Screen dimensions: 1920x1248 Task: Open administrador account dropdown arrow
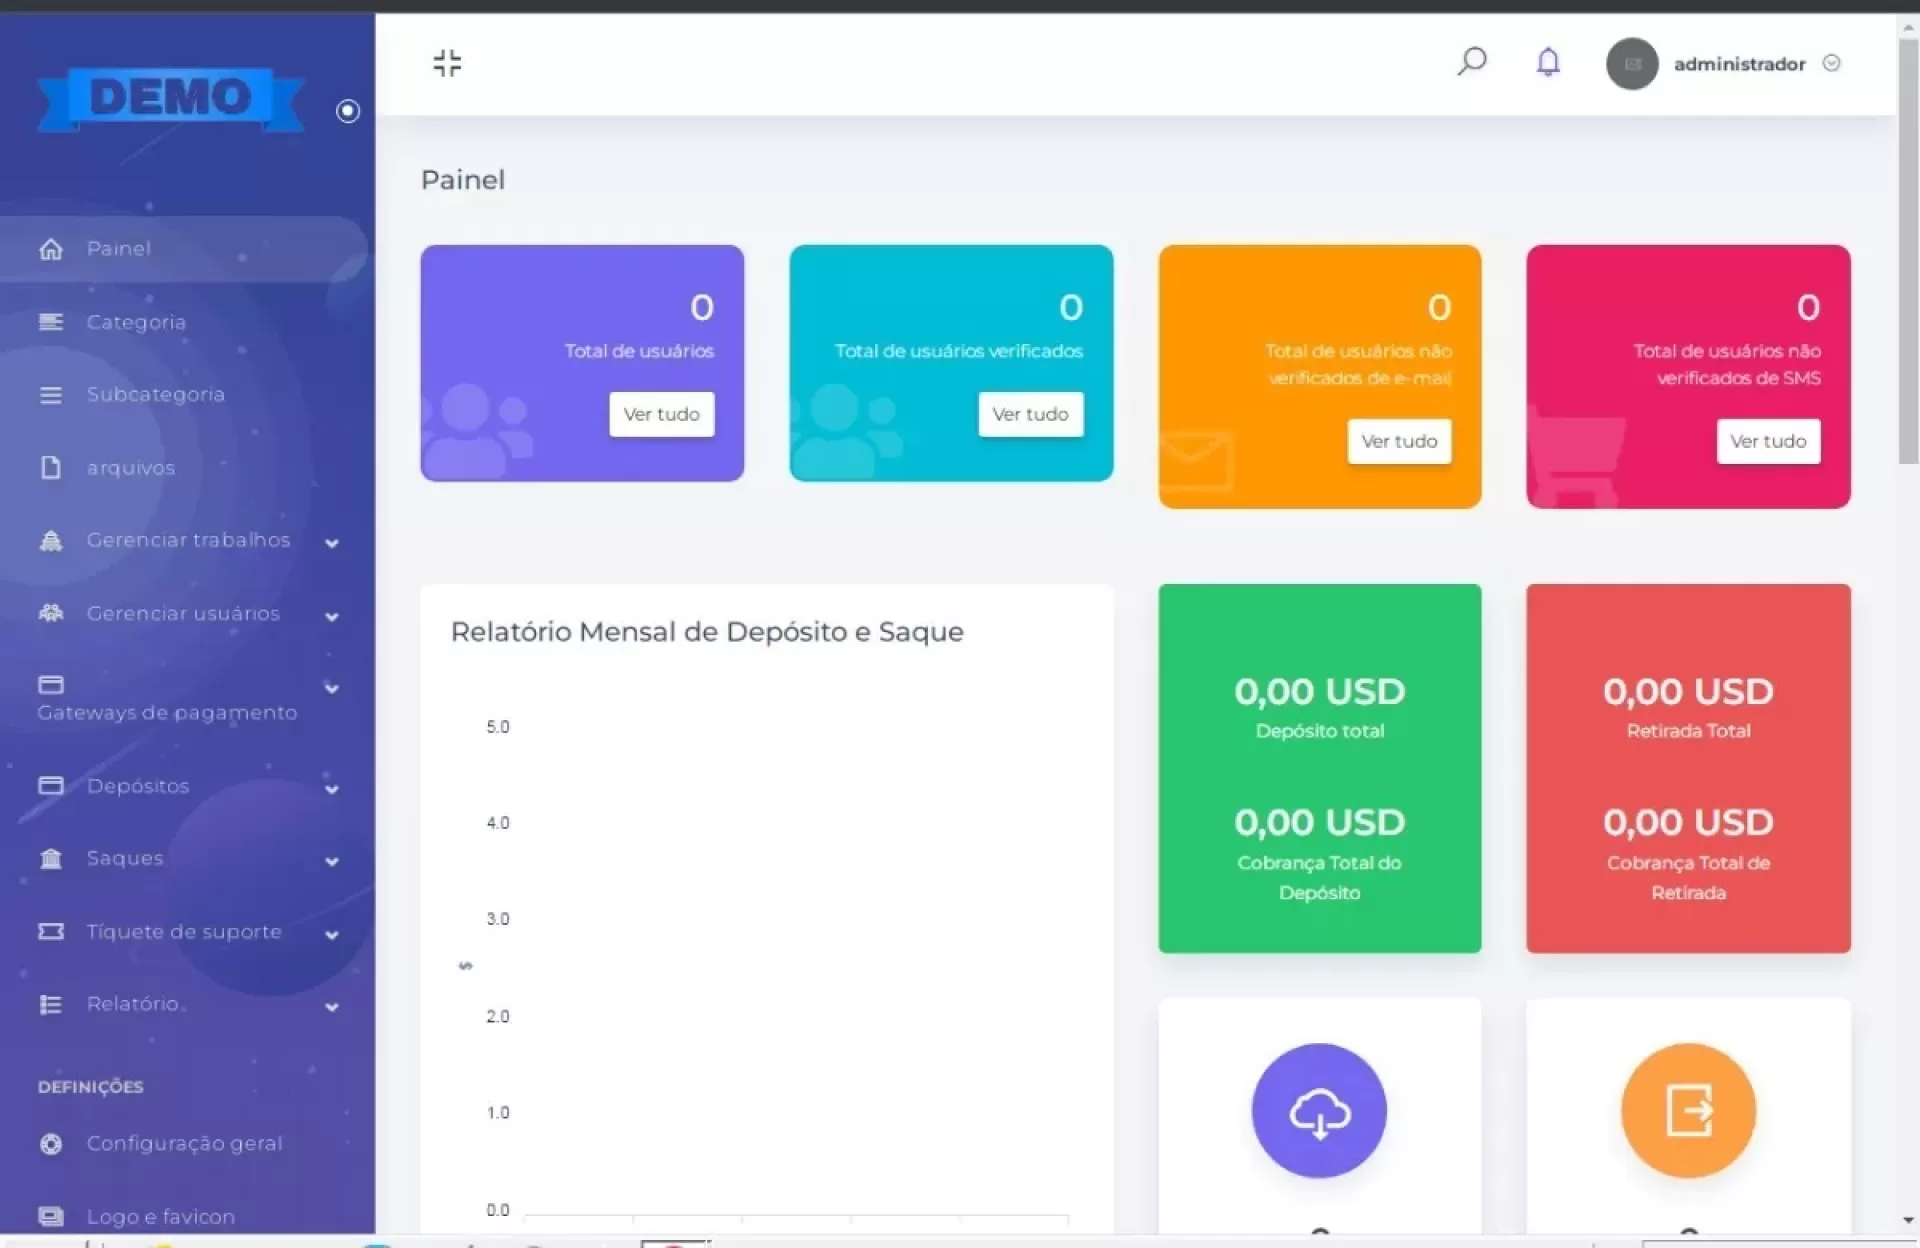pos(1831,63)
